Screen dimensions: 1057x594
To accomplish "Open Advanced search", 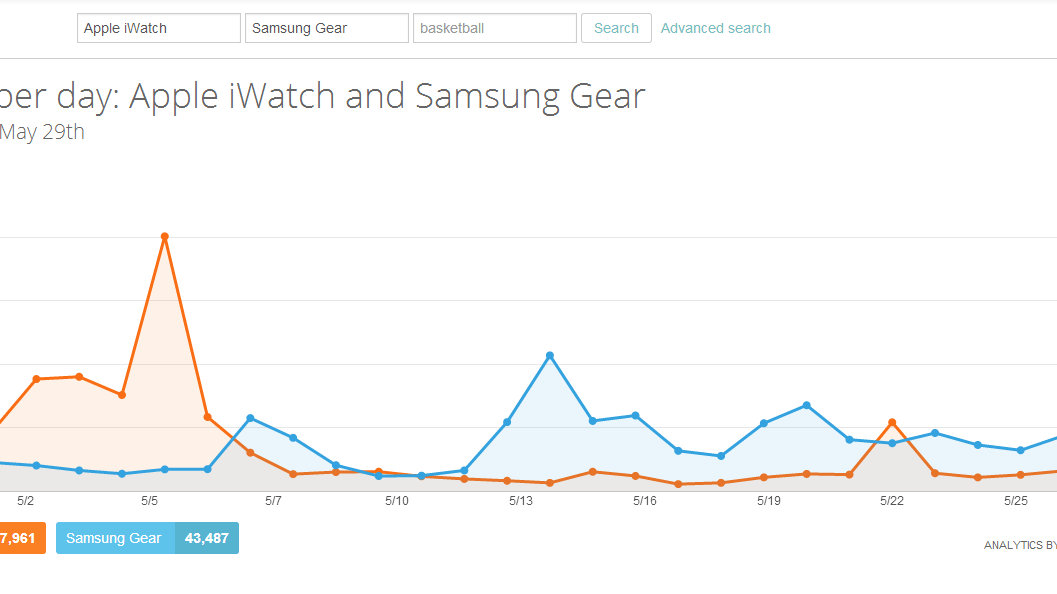I will (x=715, y=27).
